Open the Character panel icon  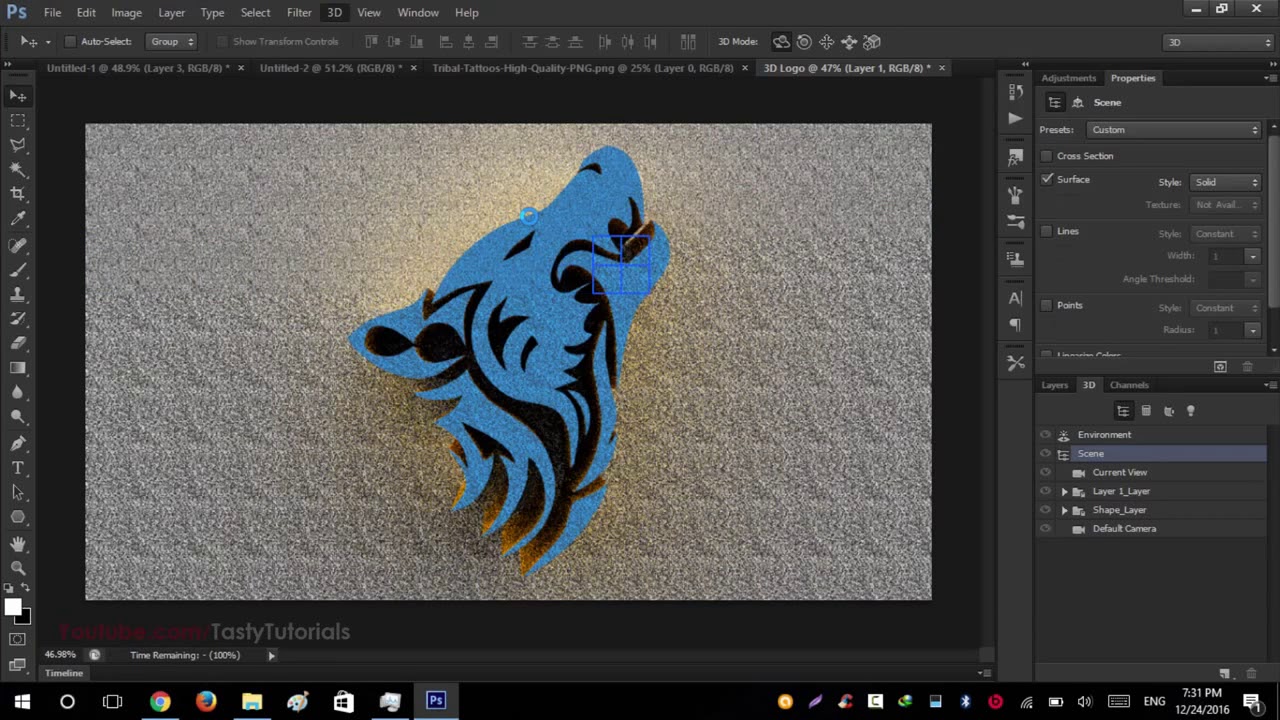[x=1016, y=298]
